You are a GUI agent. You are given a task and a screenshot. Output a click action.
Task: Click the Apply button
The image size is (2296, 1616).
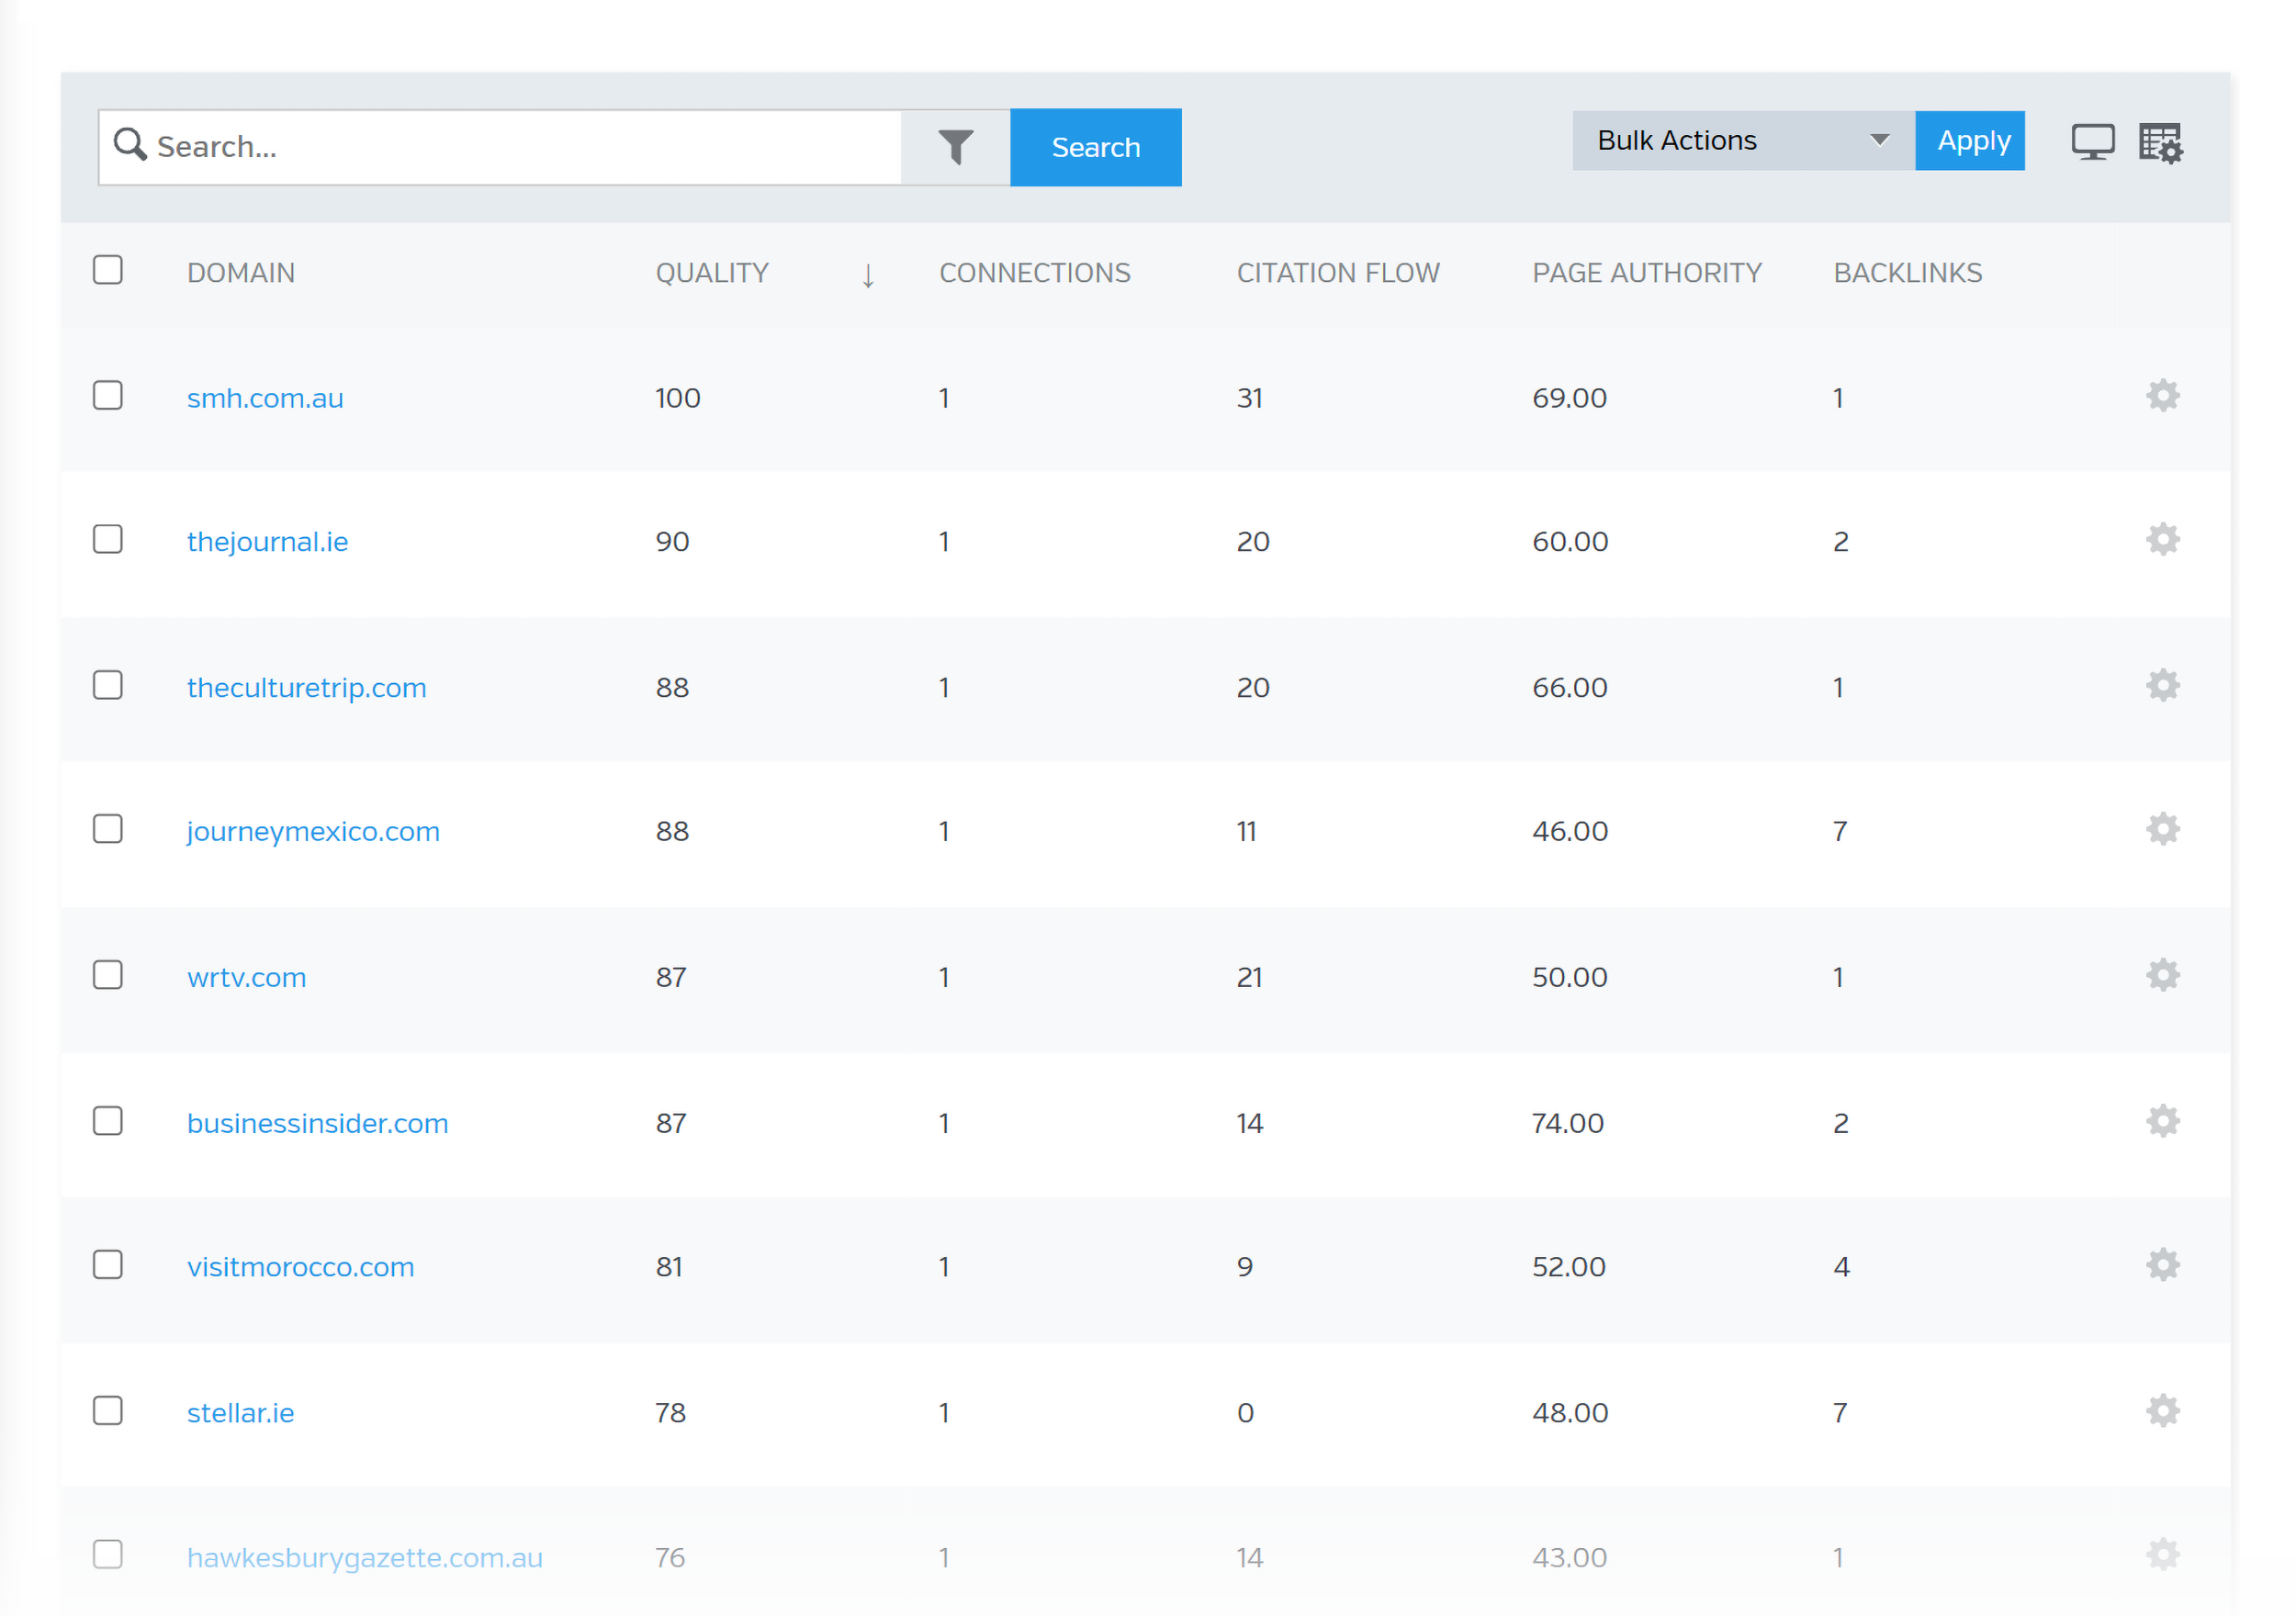tap(1970, 141)
